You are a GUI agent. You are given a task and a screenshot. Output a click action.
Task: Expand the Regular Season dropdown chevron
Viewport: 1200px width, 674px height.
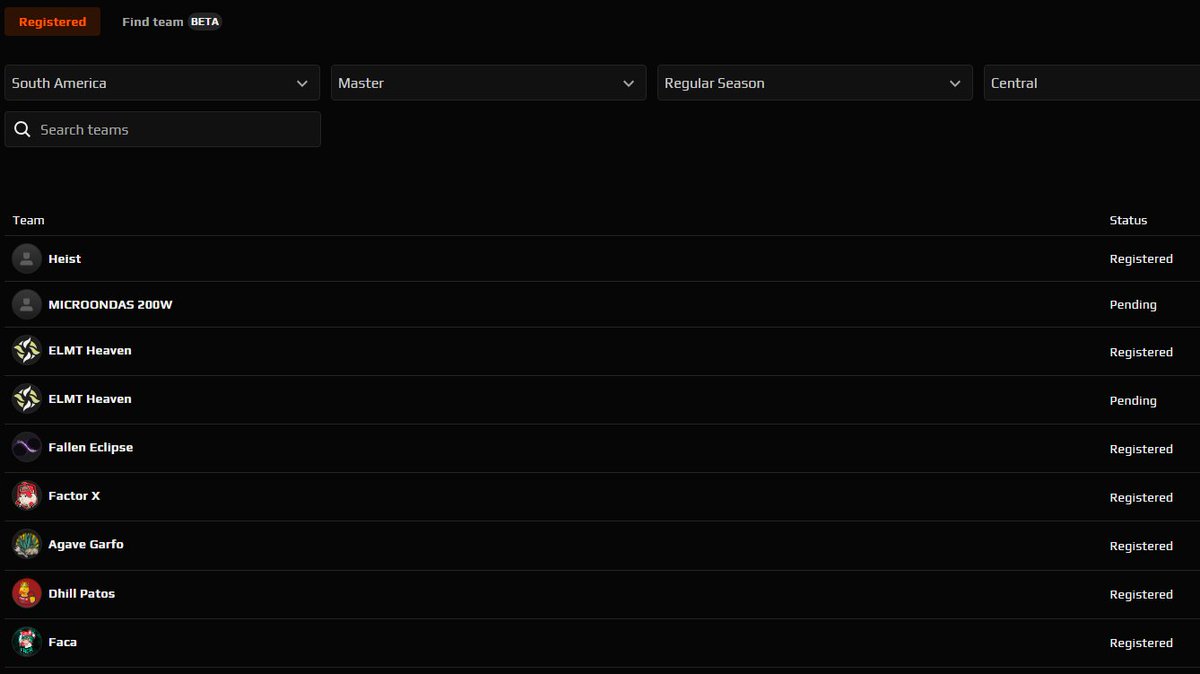click(x=954, y=84)
